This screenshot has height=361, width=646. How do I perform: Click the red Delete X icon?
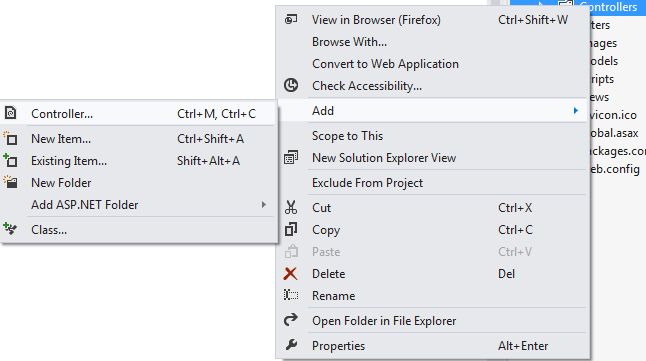pyautogui.click(x=290, y=274)
